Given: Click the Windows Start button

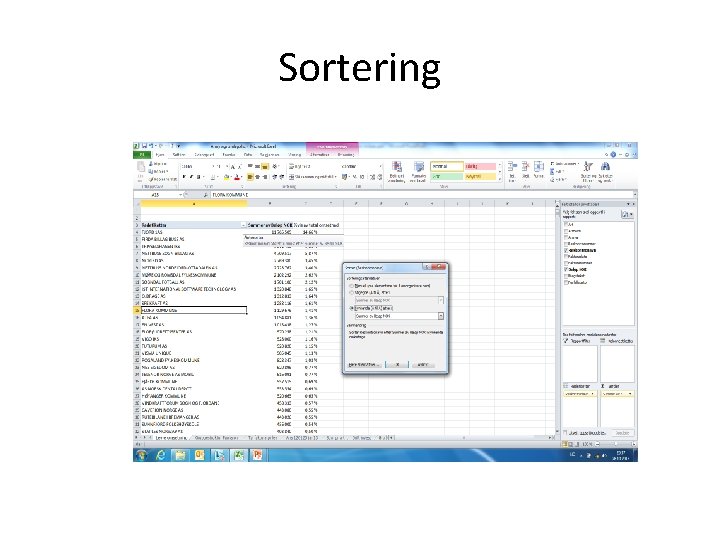Looking at the screenshot, I should pyautogui.click(x=141, y=455).
